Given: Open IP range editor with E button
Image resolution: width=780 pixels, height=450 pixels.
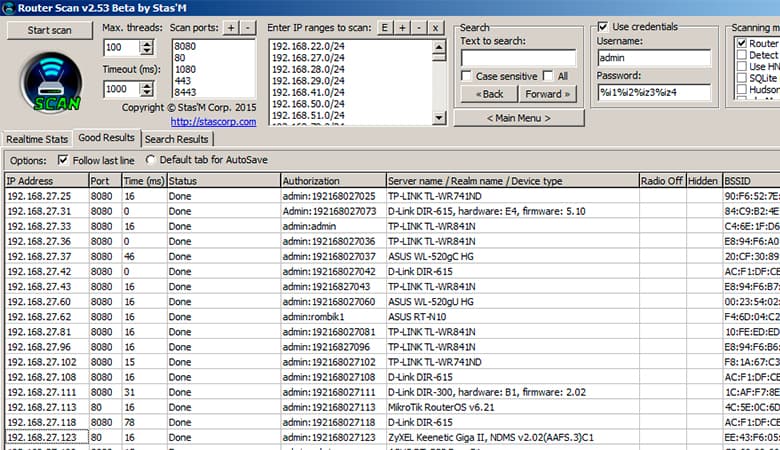Looking at the screenshot, I should (385, 28).
